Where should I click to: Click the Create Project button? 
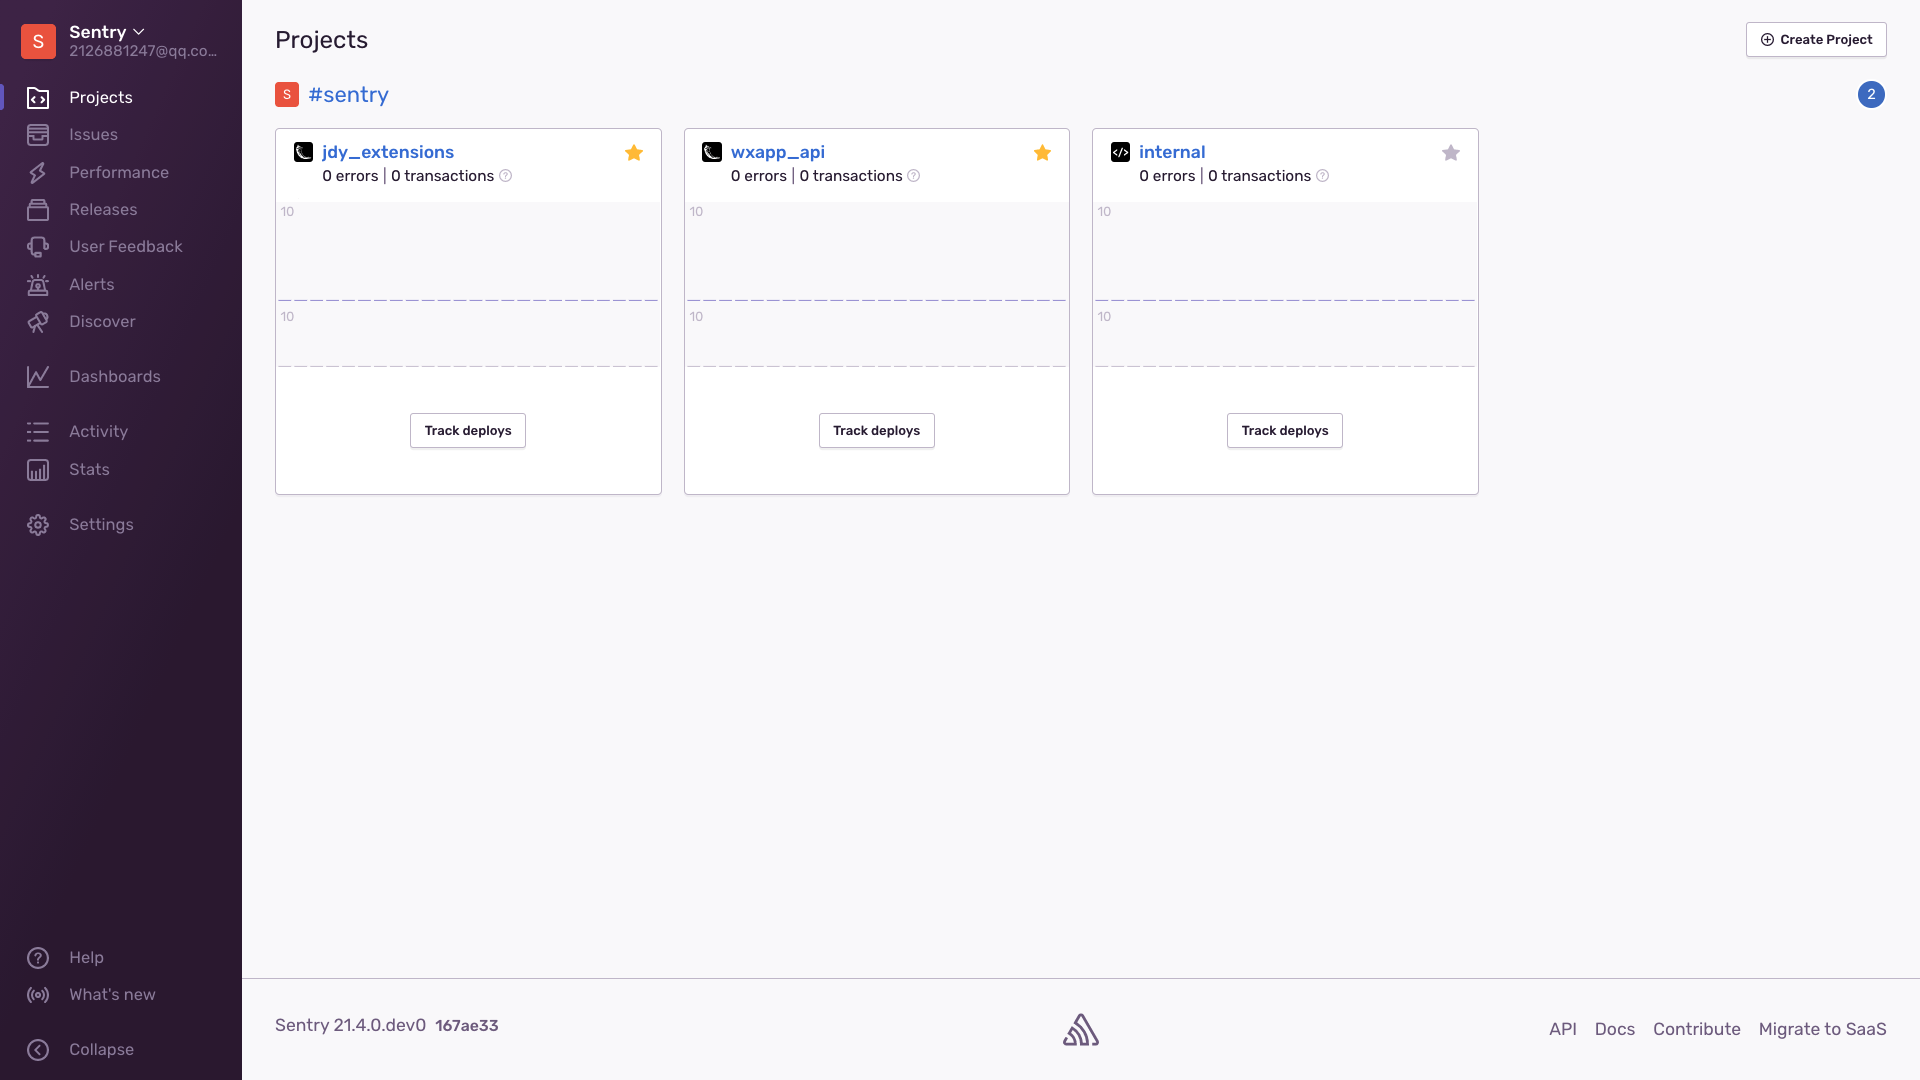[1816, 40]
